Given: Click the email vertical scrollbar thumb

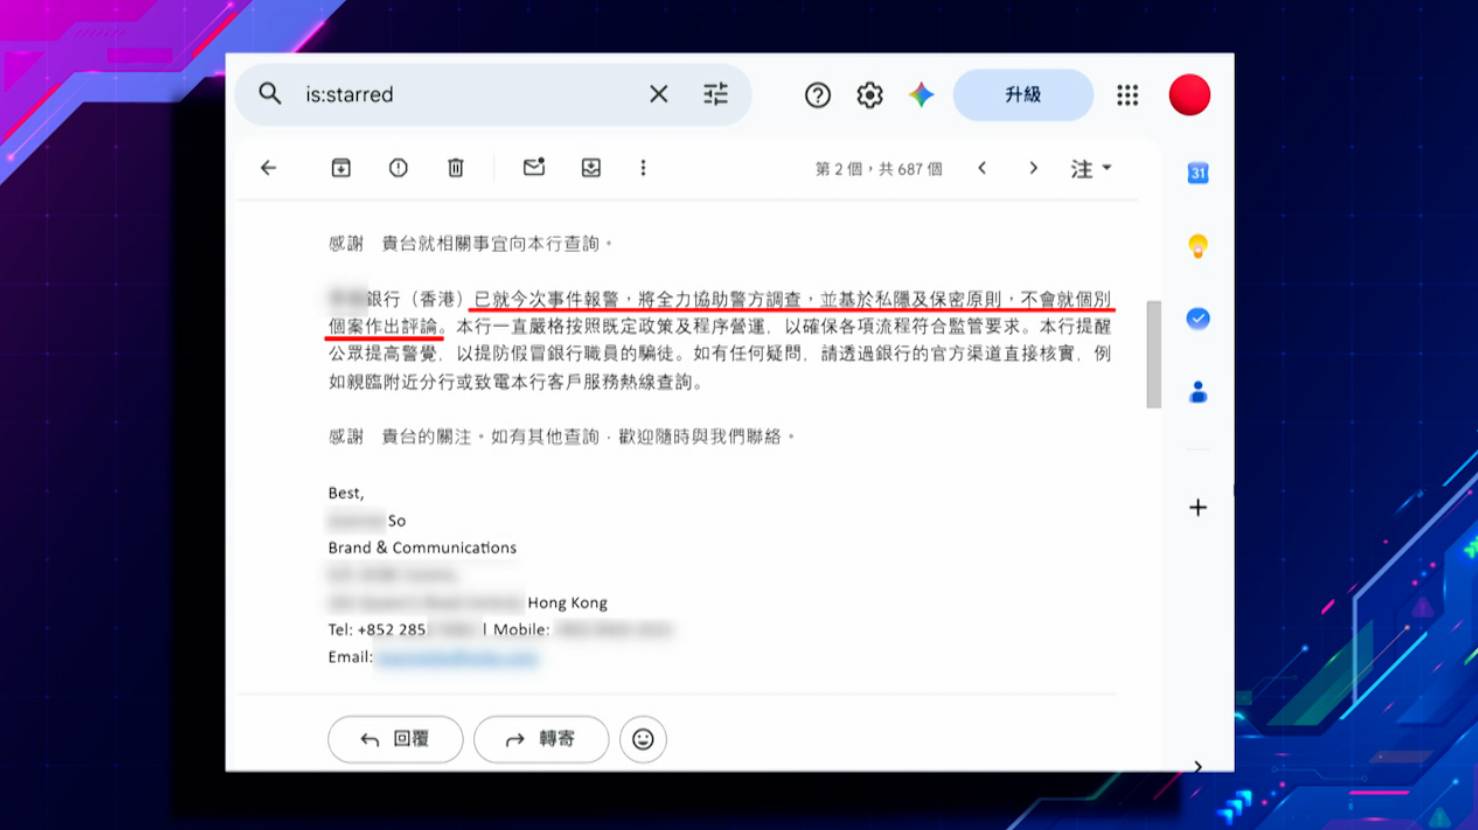Looking at the screenshot, I should (1154, 354).
